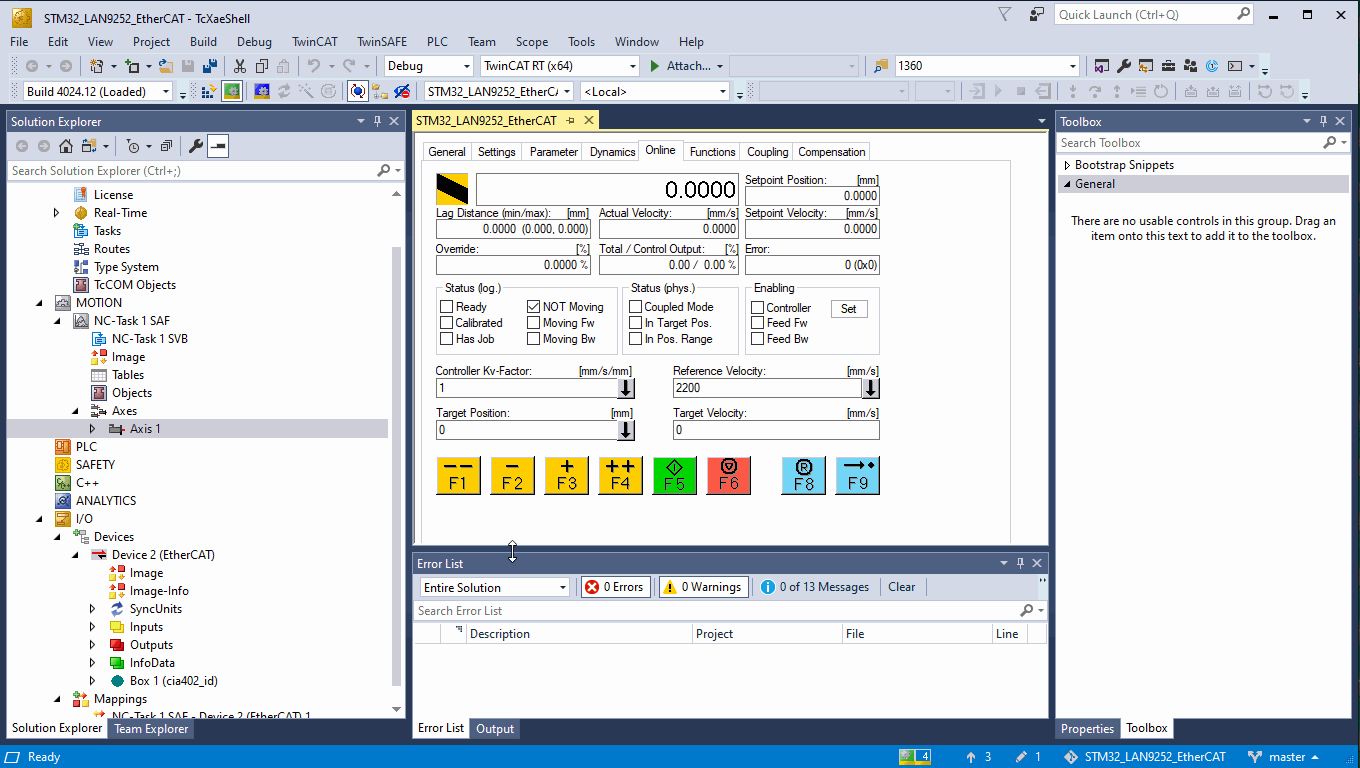This screenshot has height=768, width=1360.
Task: Click the Home icon in Solution Explorer
Action: (66, 146)
